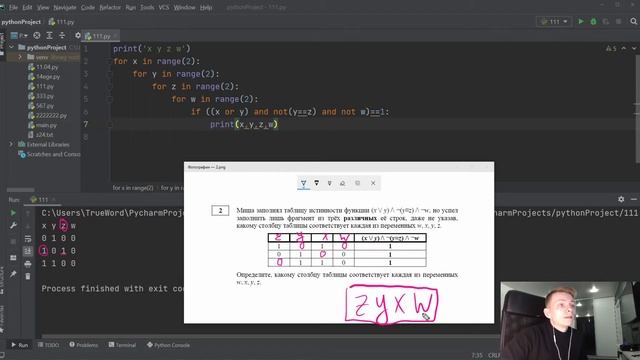Select Scratches and Consoles node

tap(49, 154)
